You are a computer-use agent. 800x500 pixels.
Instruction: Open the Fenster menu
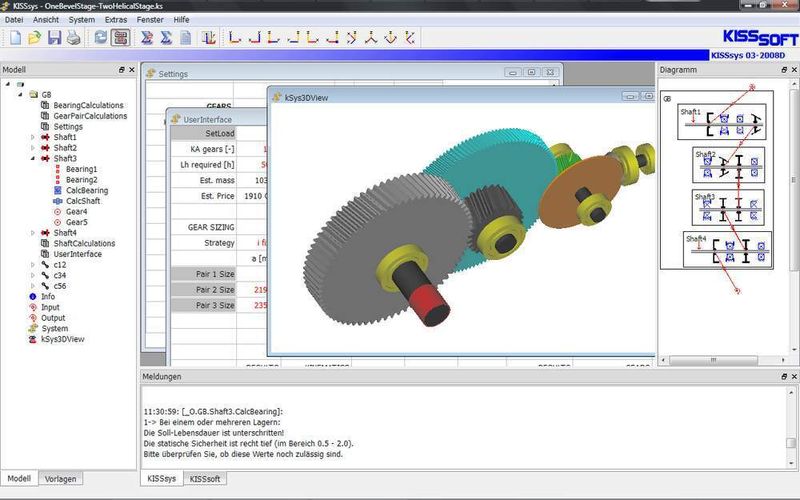(150, 20)
